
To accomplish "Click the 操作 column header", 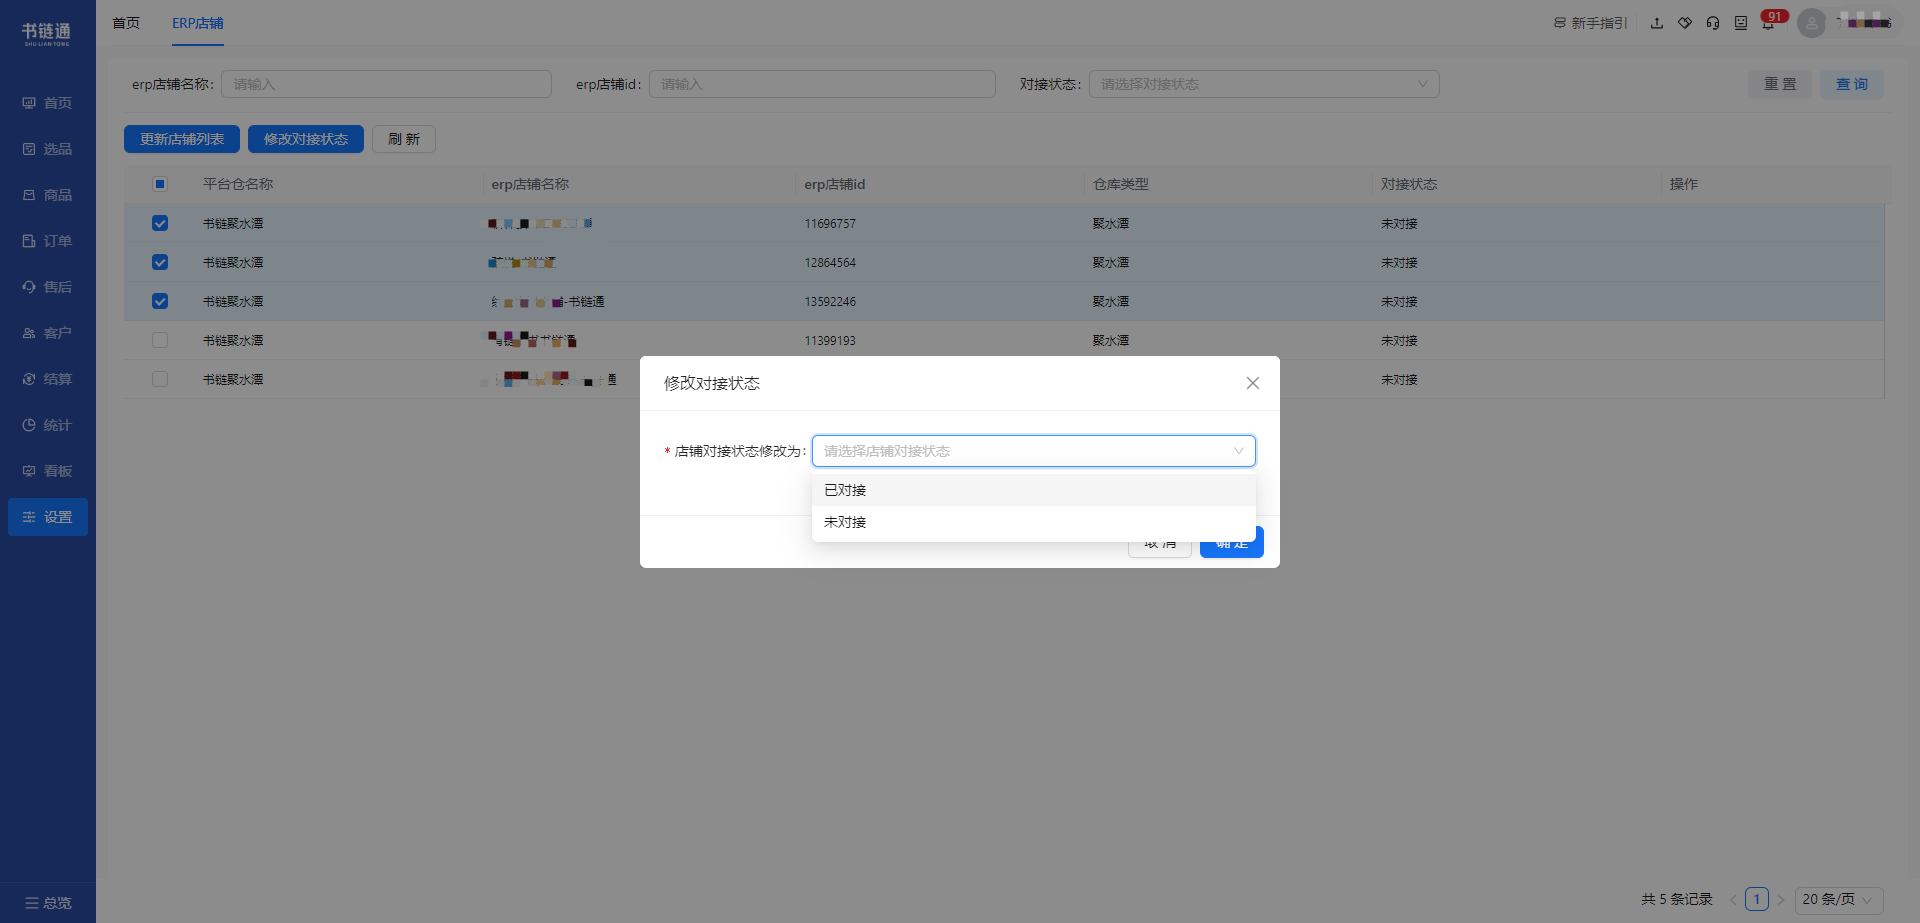I will coord(1684,184).
